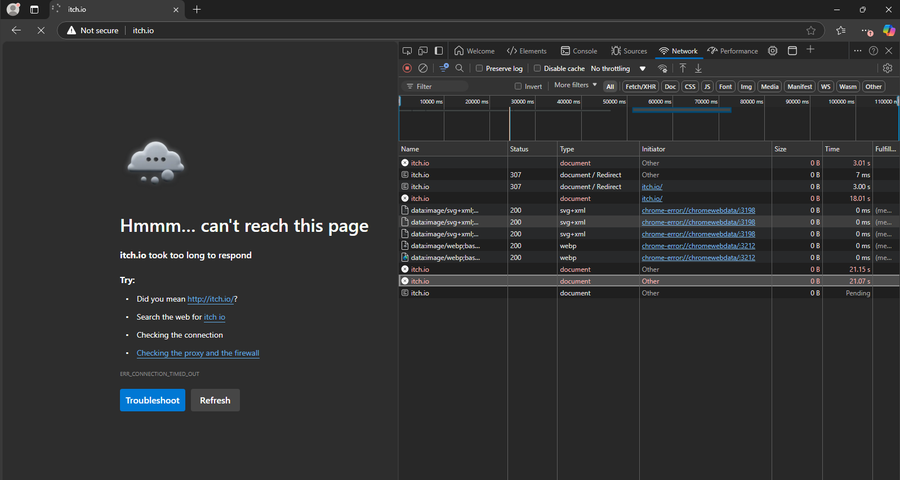The width and height of the screenshot is (900, 480).
Task: Enable the Disable cache checkbox
Action: [537, 68]
